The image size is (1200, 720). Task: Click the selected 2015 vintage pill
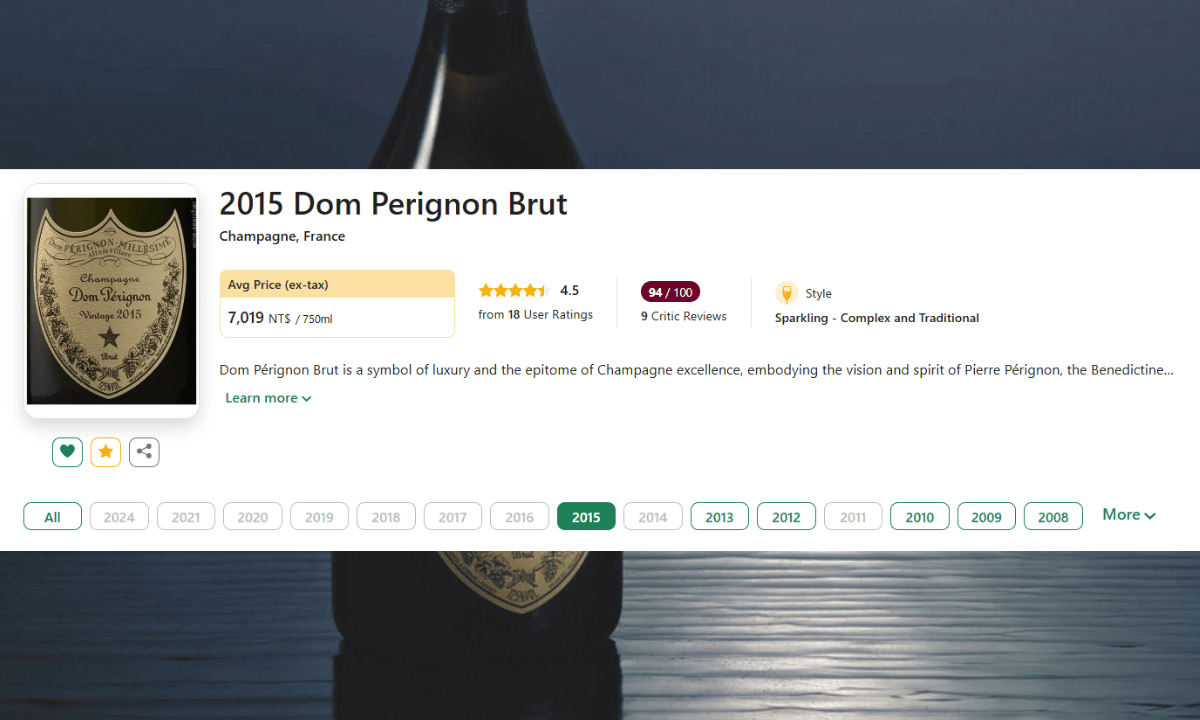pos(586,516)
